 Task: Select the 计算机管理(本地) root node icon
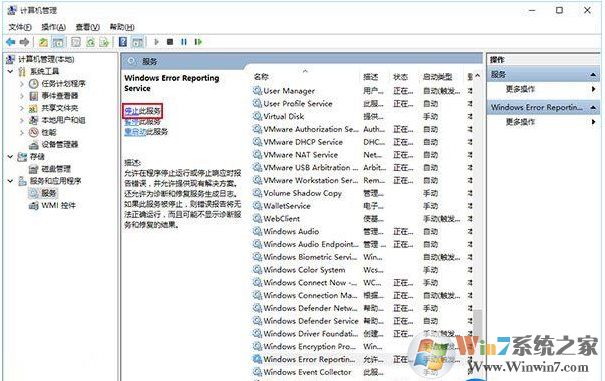11,59
